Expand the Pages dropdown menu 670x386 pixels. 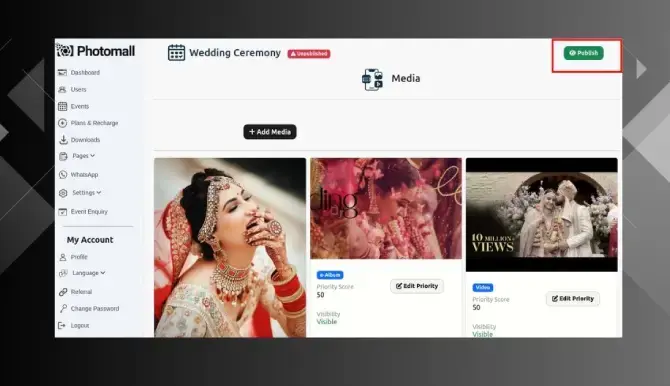coord(84,156)
